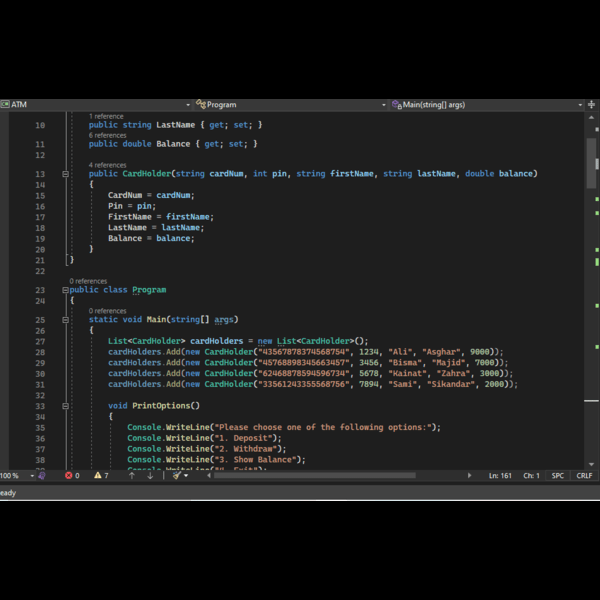The width and height of the screenshot is (600, 600).
Task: Click the red error count icon
Action: tap(68, 476)
